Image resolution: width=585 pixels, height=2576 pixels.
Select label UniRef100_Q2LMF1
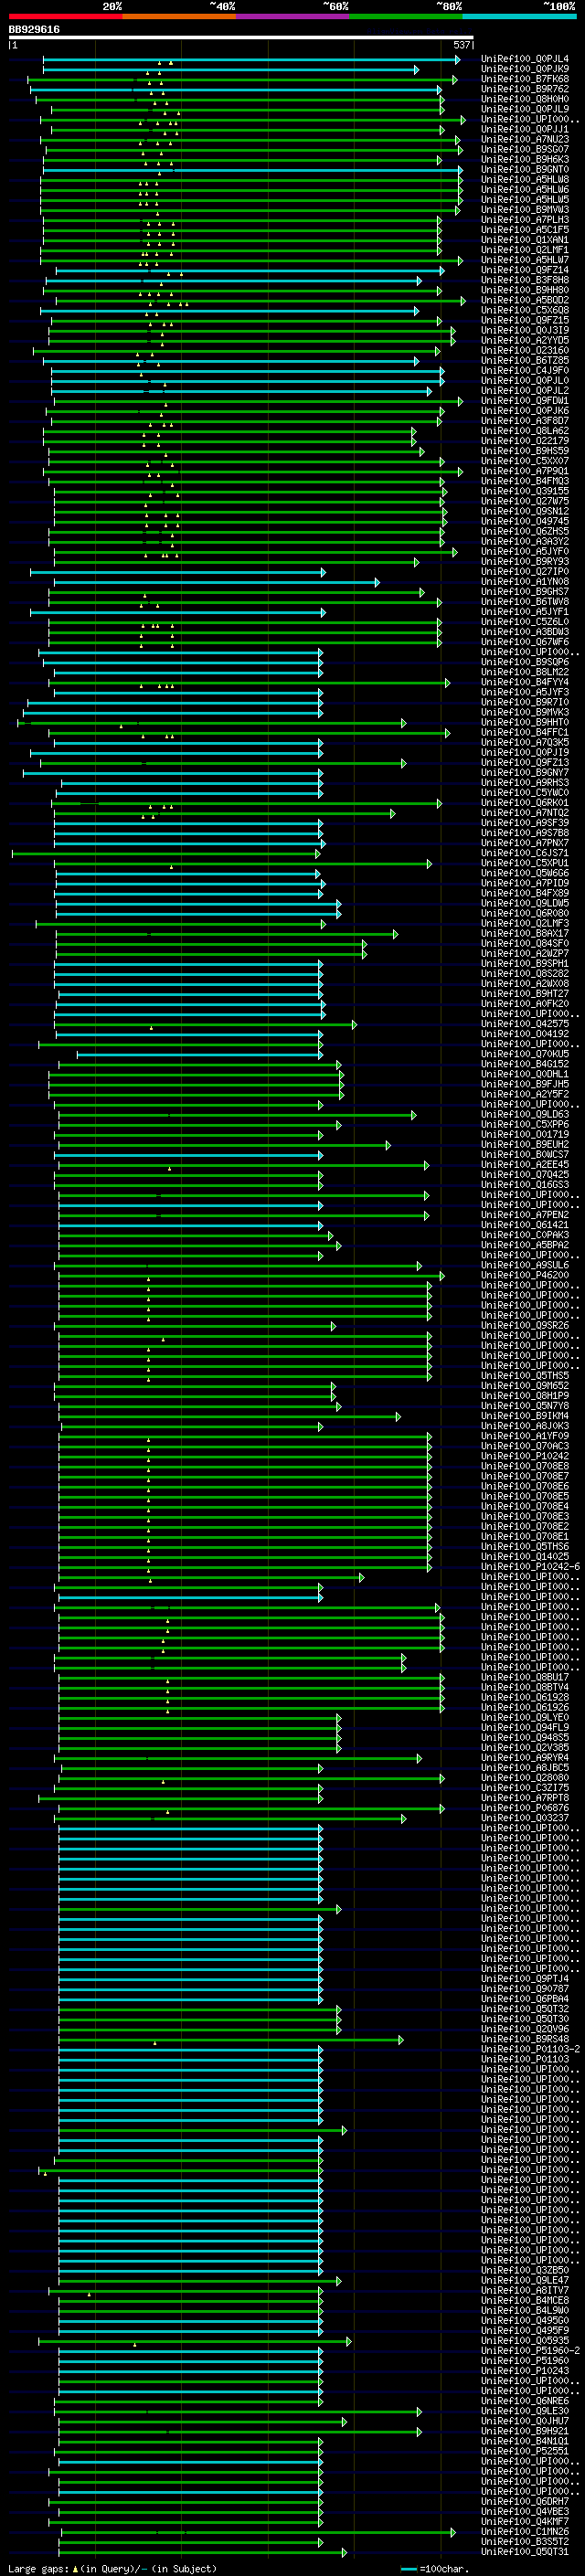point(525,250)
